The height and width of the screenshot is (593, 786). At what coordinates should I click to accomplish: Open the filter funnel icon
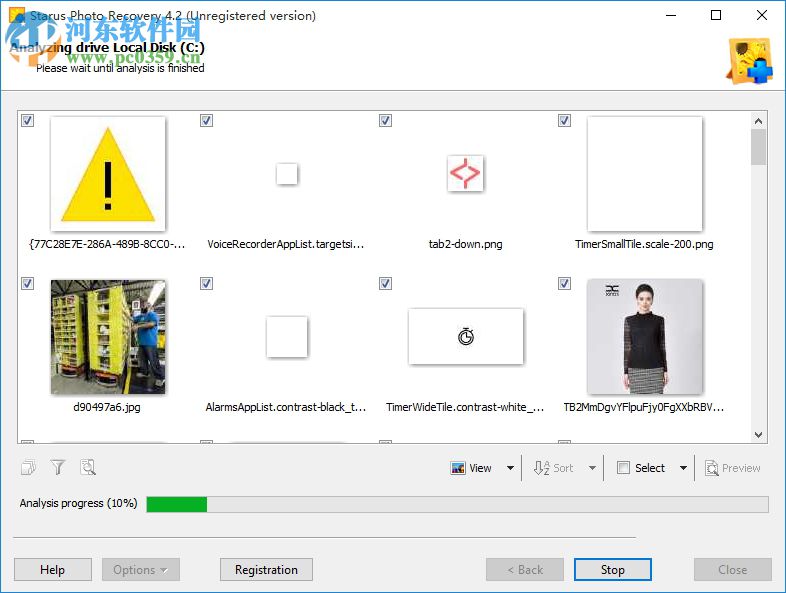(x=58, y=468)
